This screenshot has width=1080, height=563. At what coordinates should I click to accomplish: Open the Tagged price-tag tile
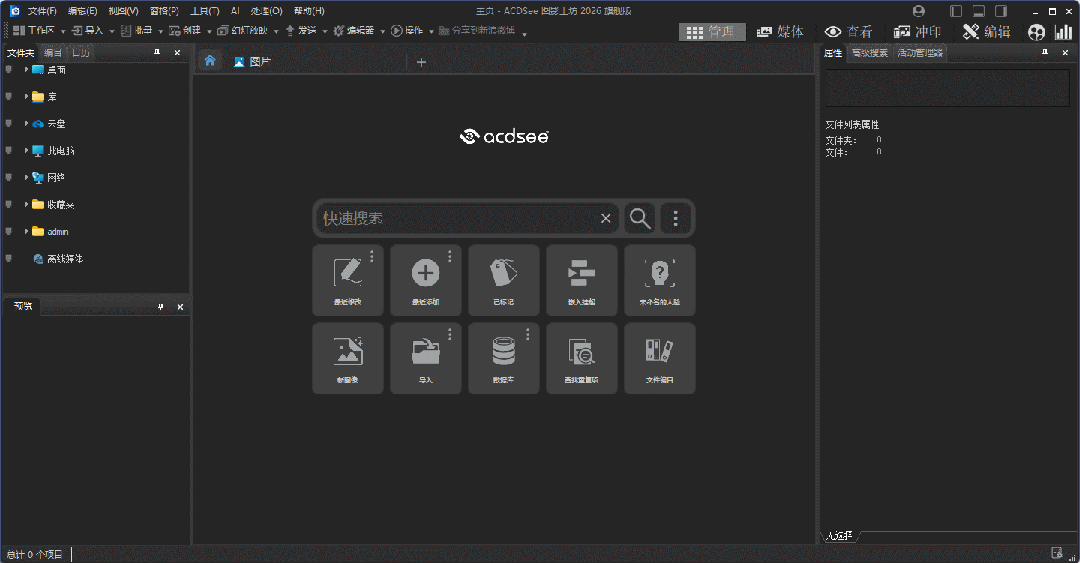(503, 280)
